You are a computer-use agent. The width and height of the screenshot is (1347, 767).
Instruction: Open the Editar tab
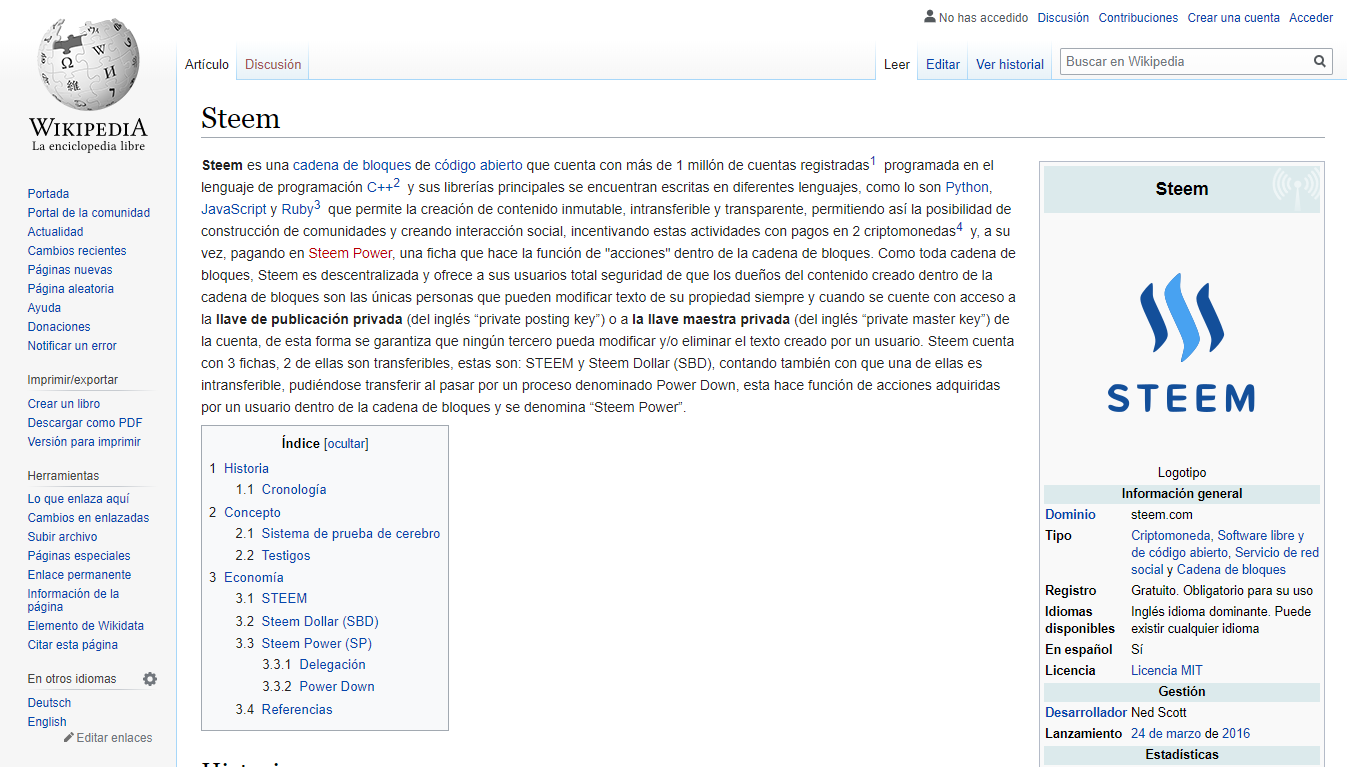pyautogui.click(x=943, y=64)
